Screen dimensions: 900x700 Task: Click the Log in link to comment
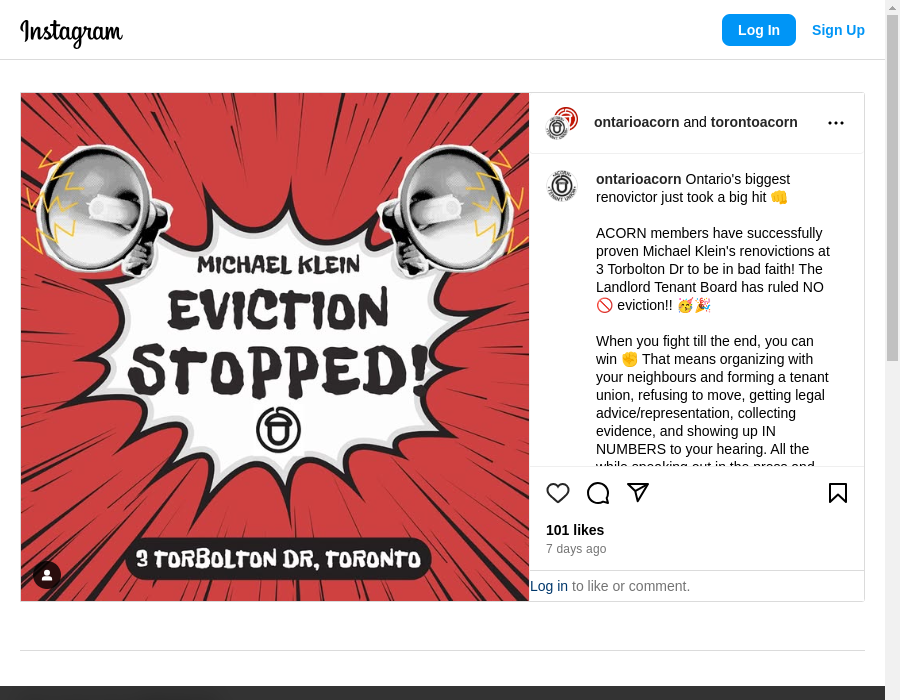coord(549,586)
